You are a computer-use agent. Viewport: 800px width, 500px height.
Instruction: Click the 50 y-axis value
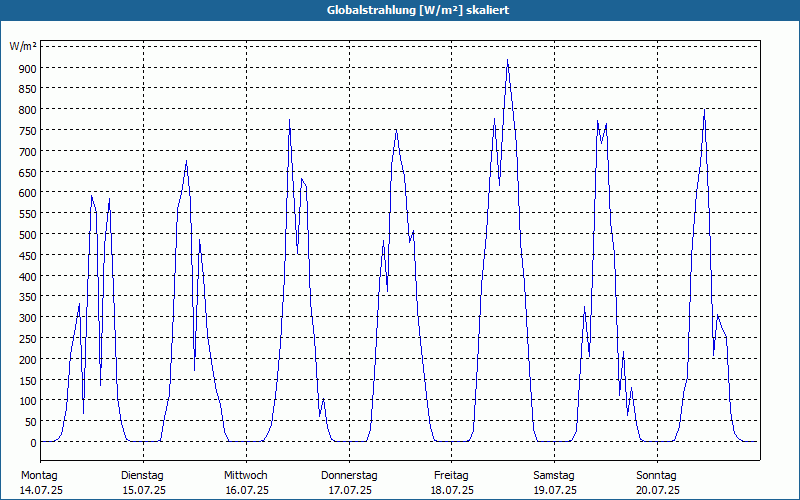click(30, 422)
